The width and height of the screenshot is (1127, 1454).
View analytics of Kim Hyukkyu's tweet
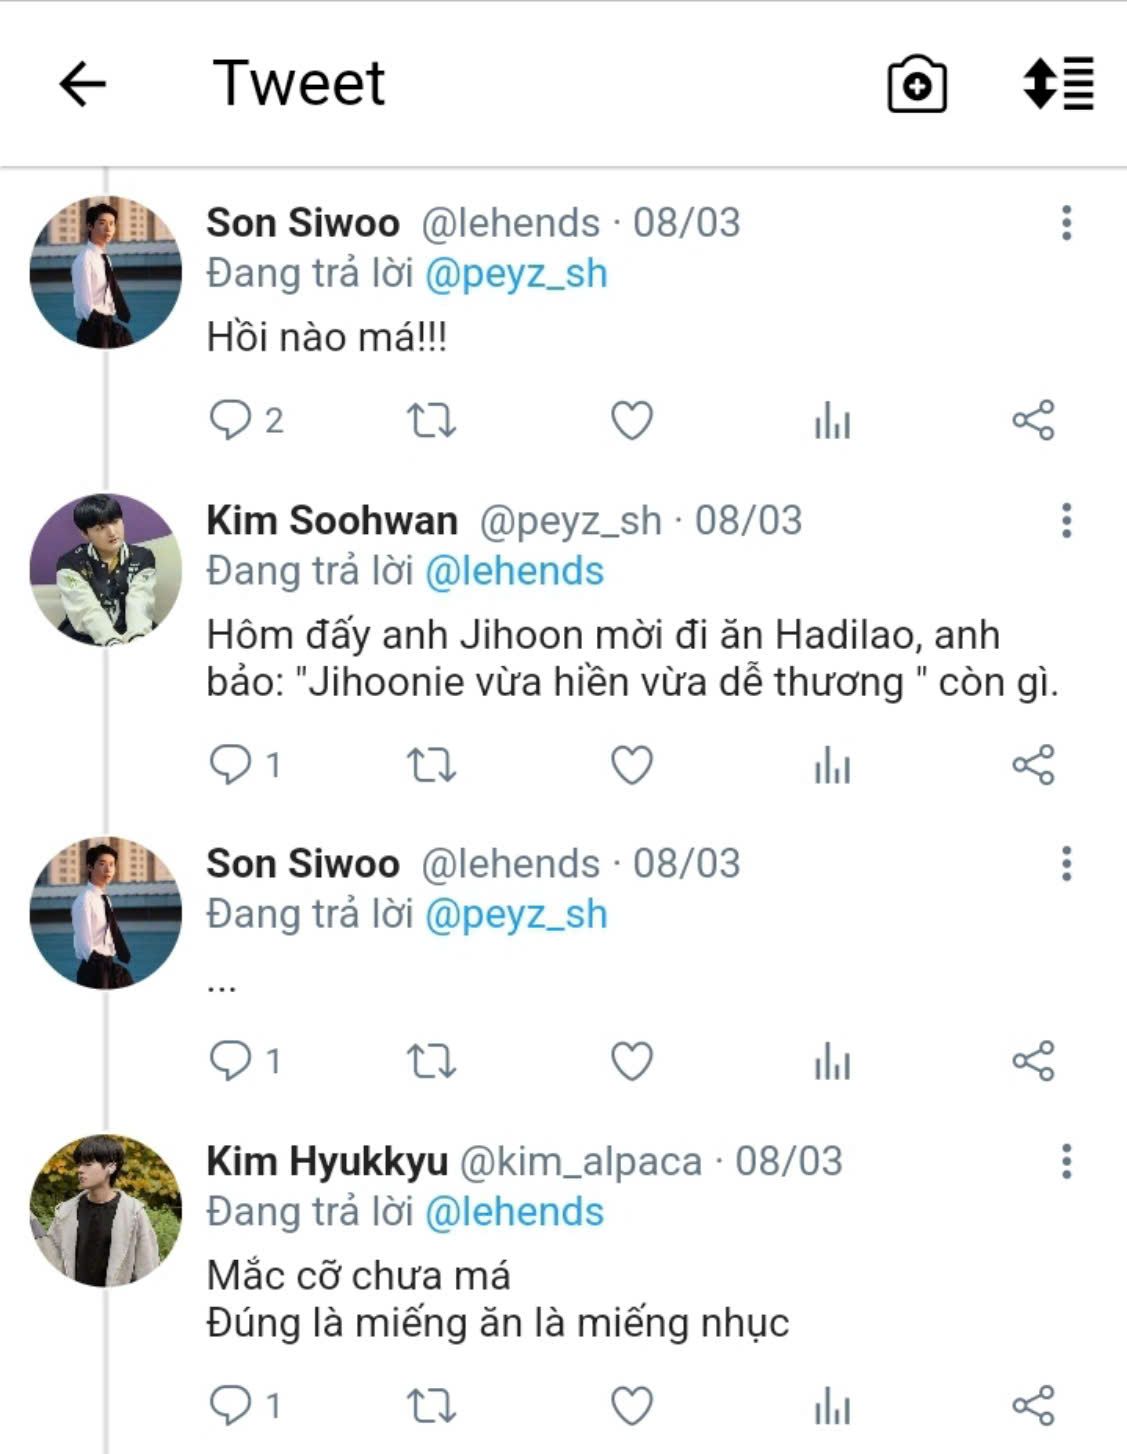[831, 1405]
